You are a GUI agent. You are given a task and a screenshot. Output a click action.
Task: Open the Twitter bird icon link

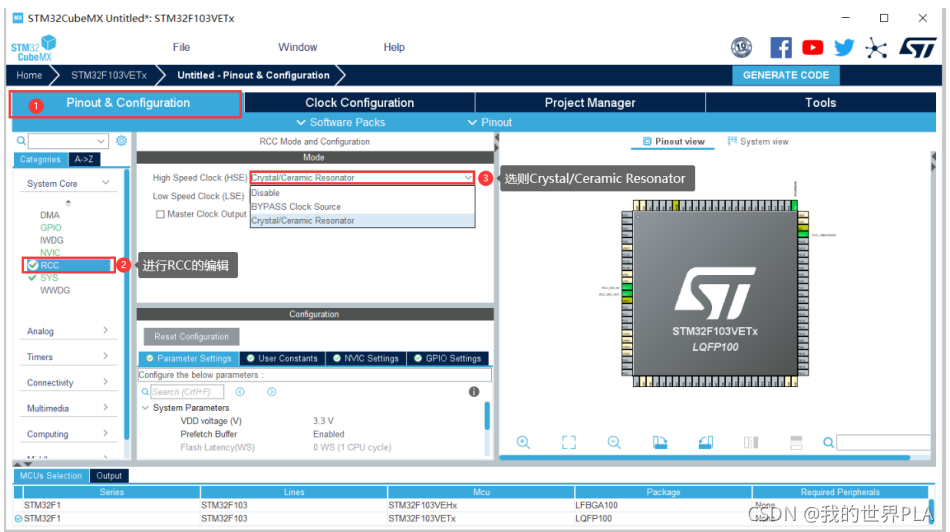click(x=844, y=47)
